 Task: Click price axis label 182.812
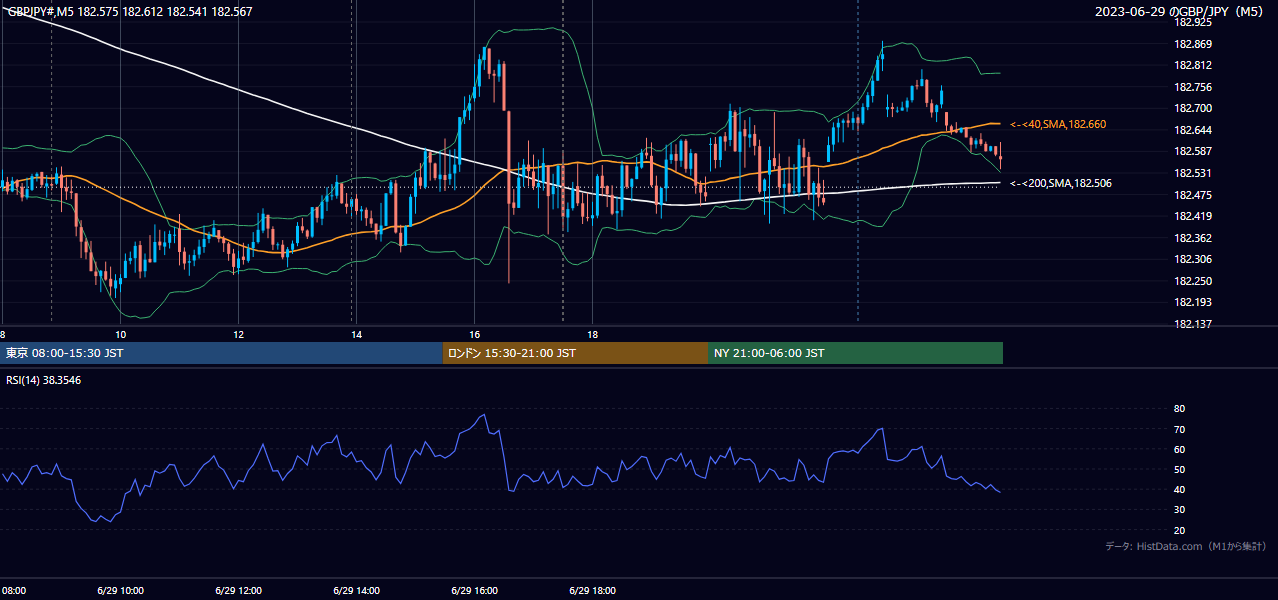1192,65
